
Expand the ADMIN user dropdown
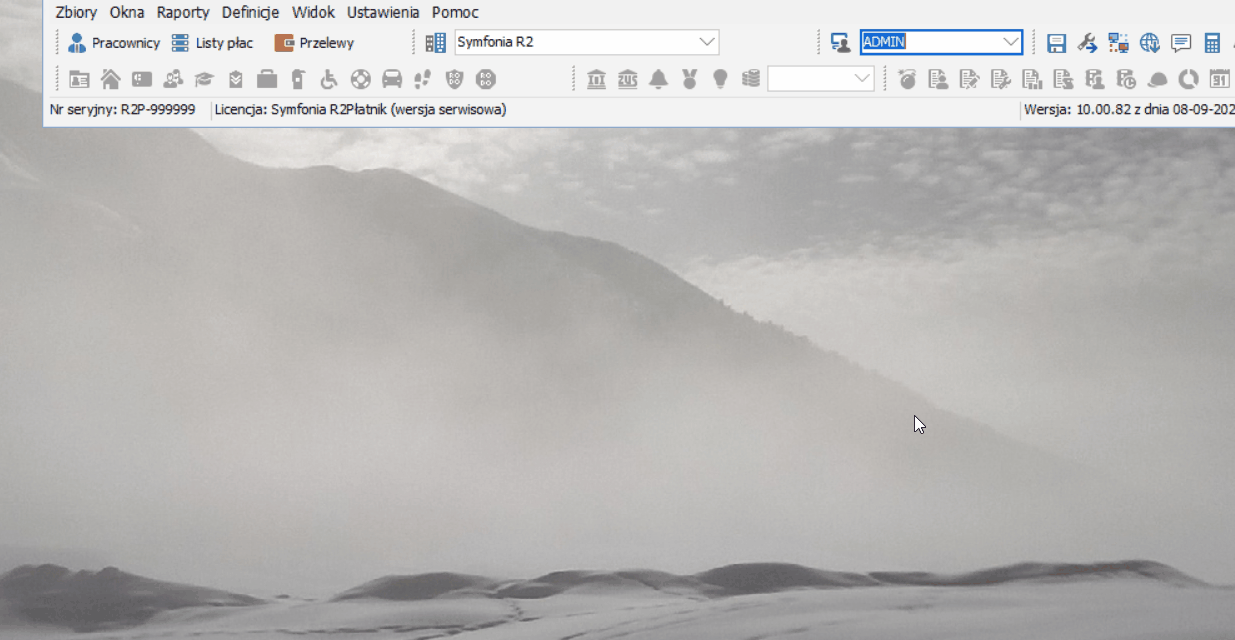(1011, 42)
